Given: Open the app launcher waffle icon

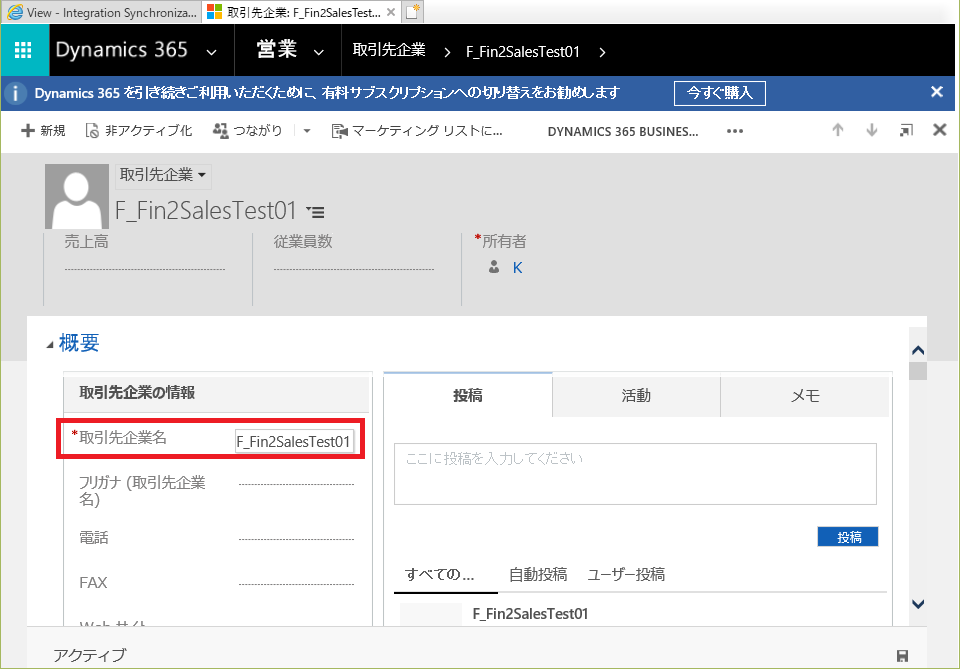Looking at the screenshot, I should (23, 50).
